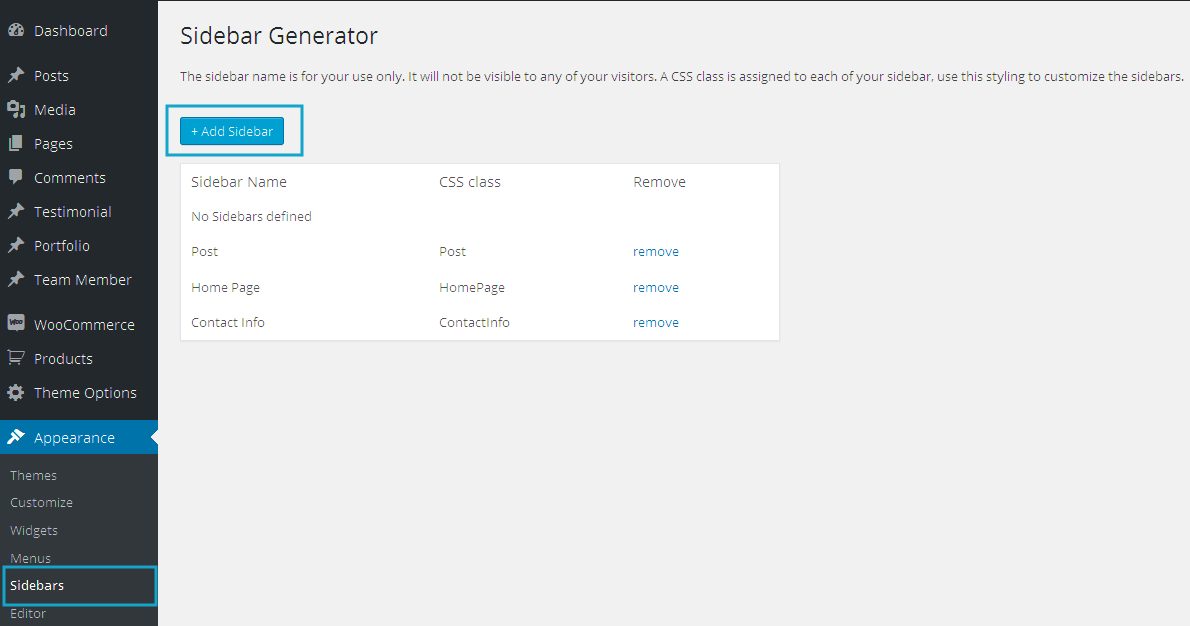Remove the Home Page sidebar
Screen dimensions: 1190x626
[655, 288]
